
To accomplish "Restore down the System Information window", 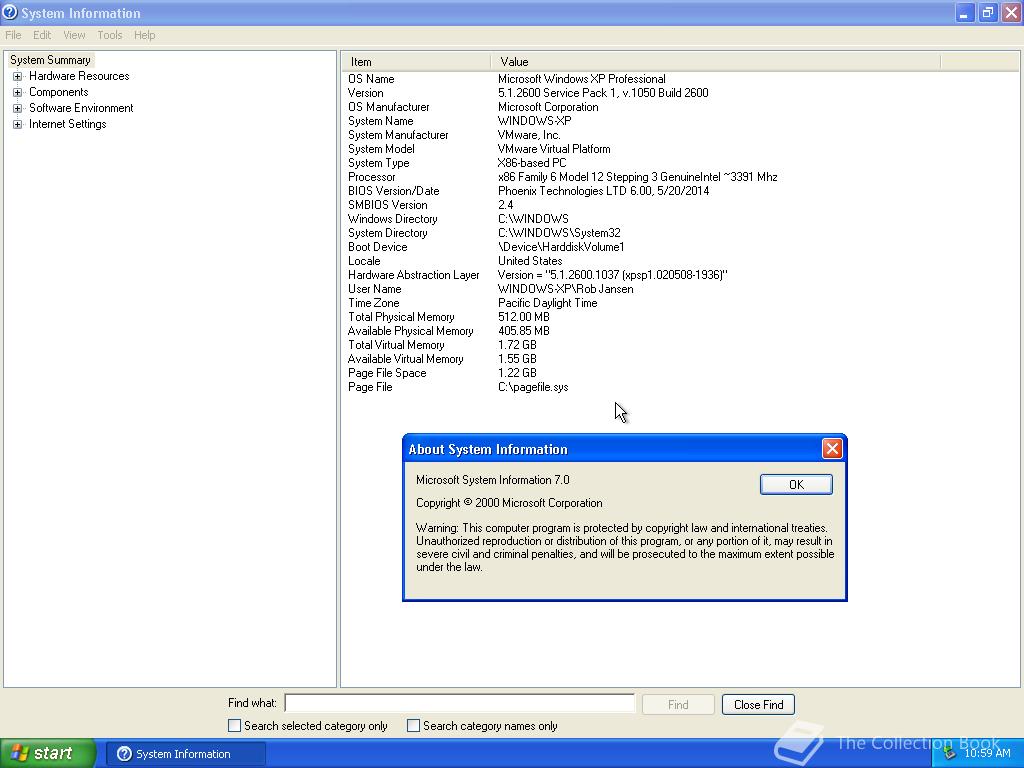I will [987, 12].
